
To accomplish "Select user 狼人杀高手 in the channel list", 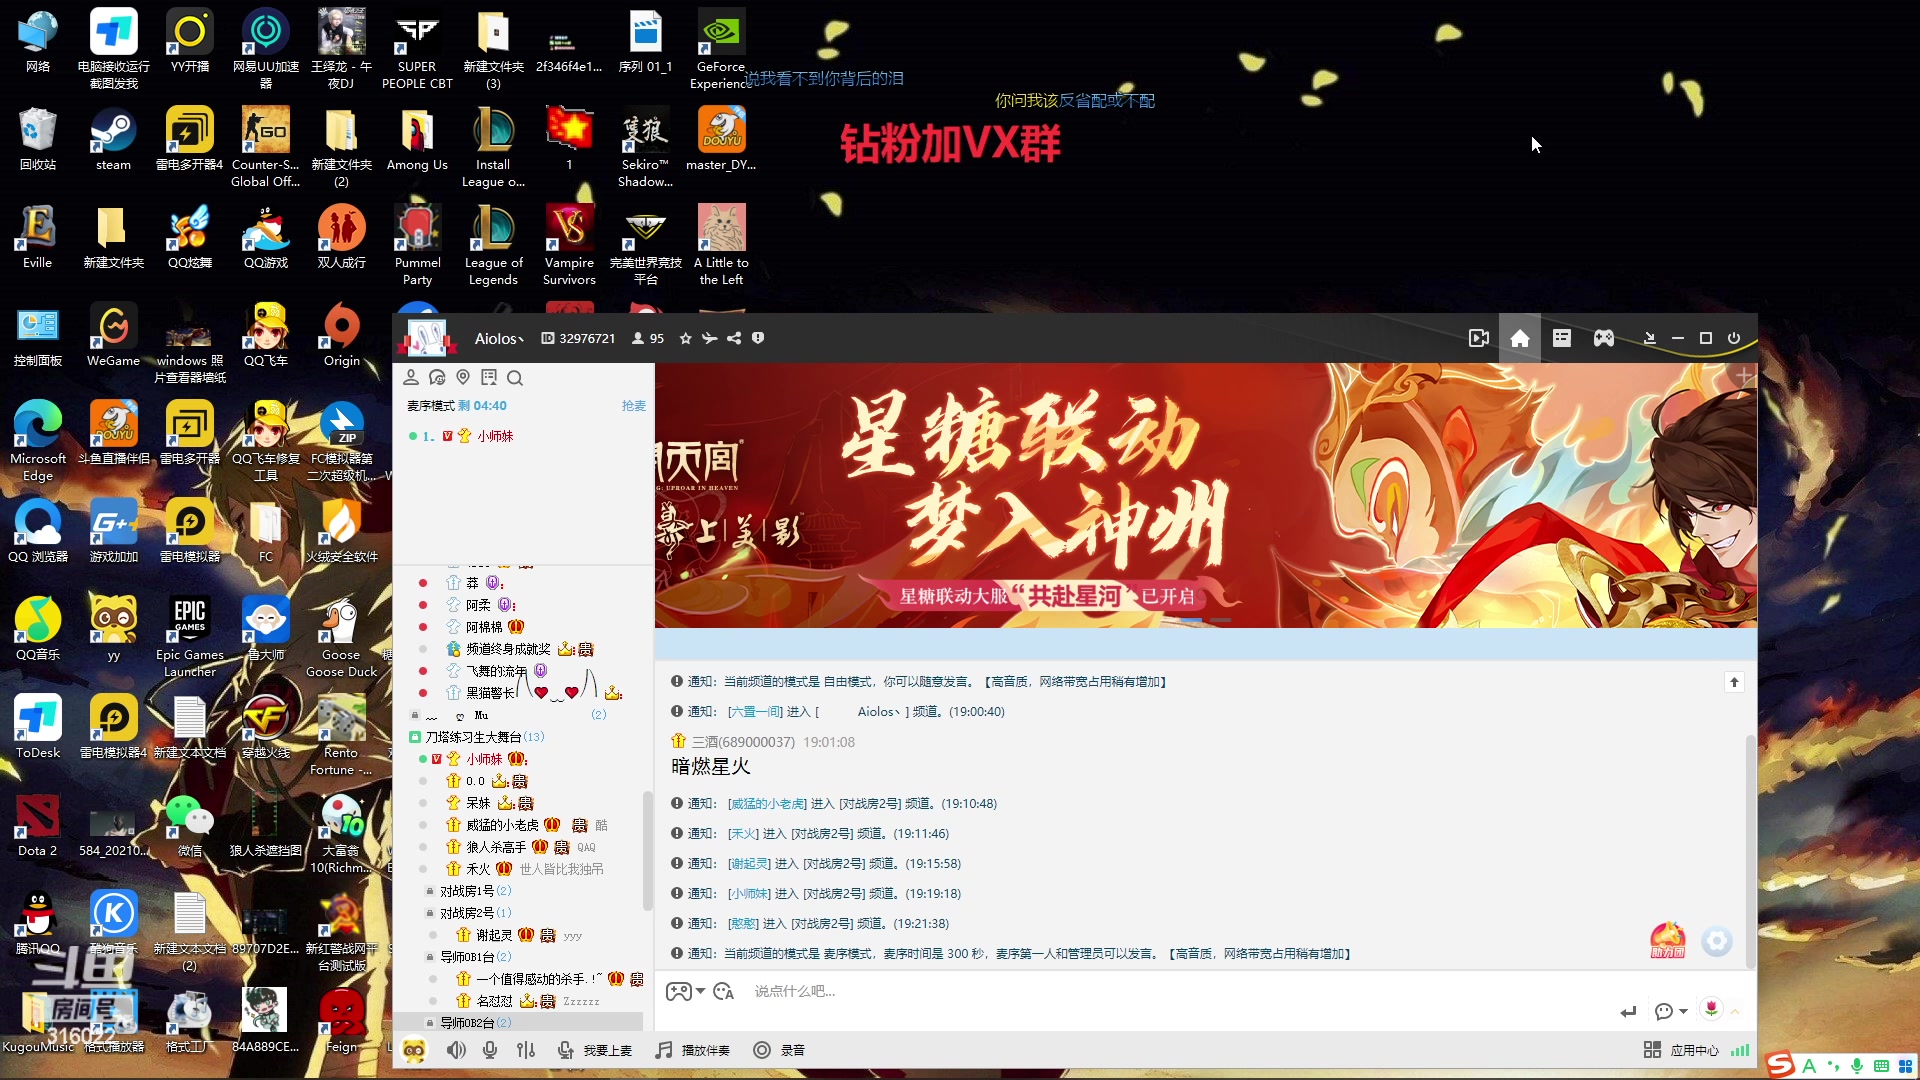I will [496, 847].
